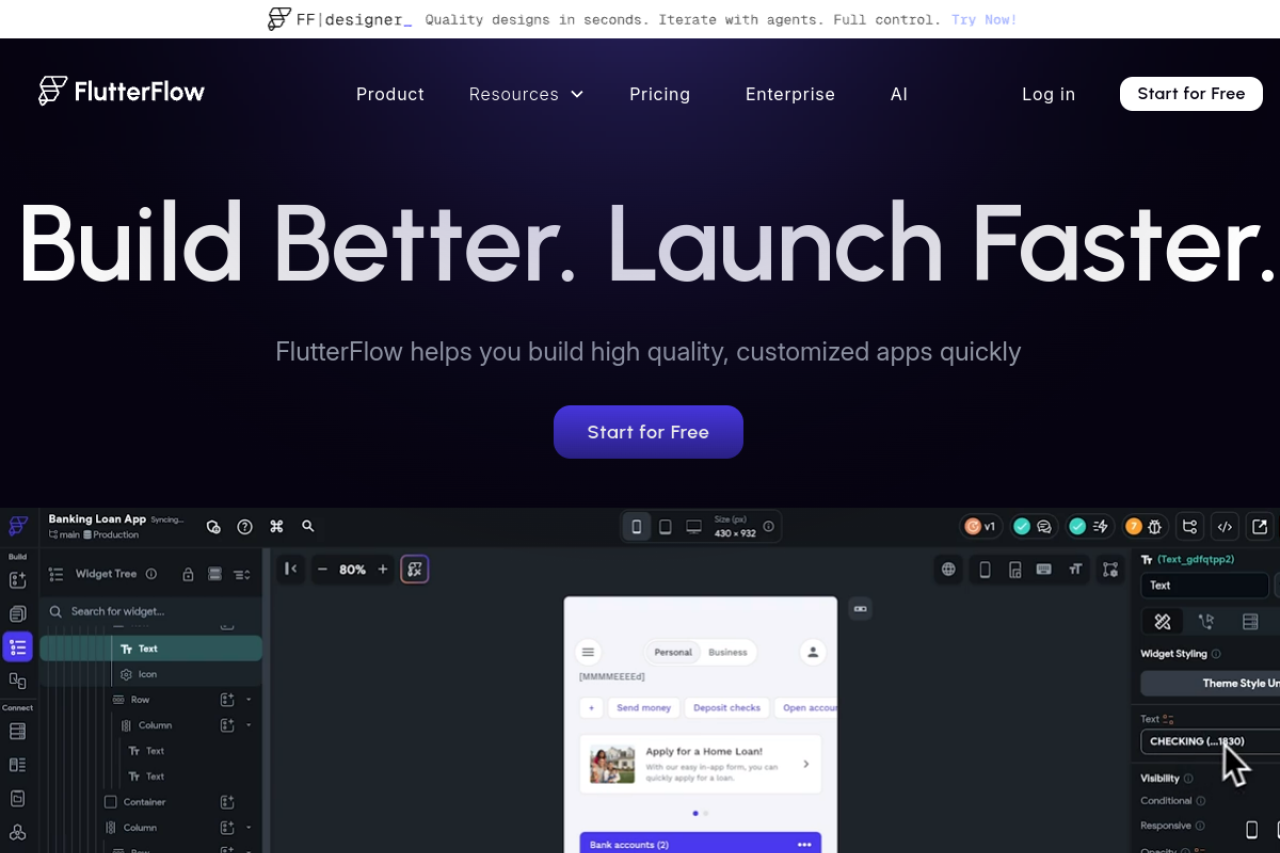Click the open external run icon
1280x853 pixels.
coord(1260,526)
